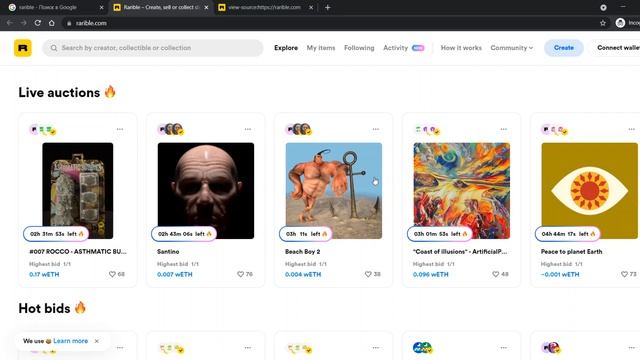Open the options menu on Coast of illusions card

(x=503, y=129)
